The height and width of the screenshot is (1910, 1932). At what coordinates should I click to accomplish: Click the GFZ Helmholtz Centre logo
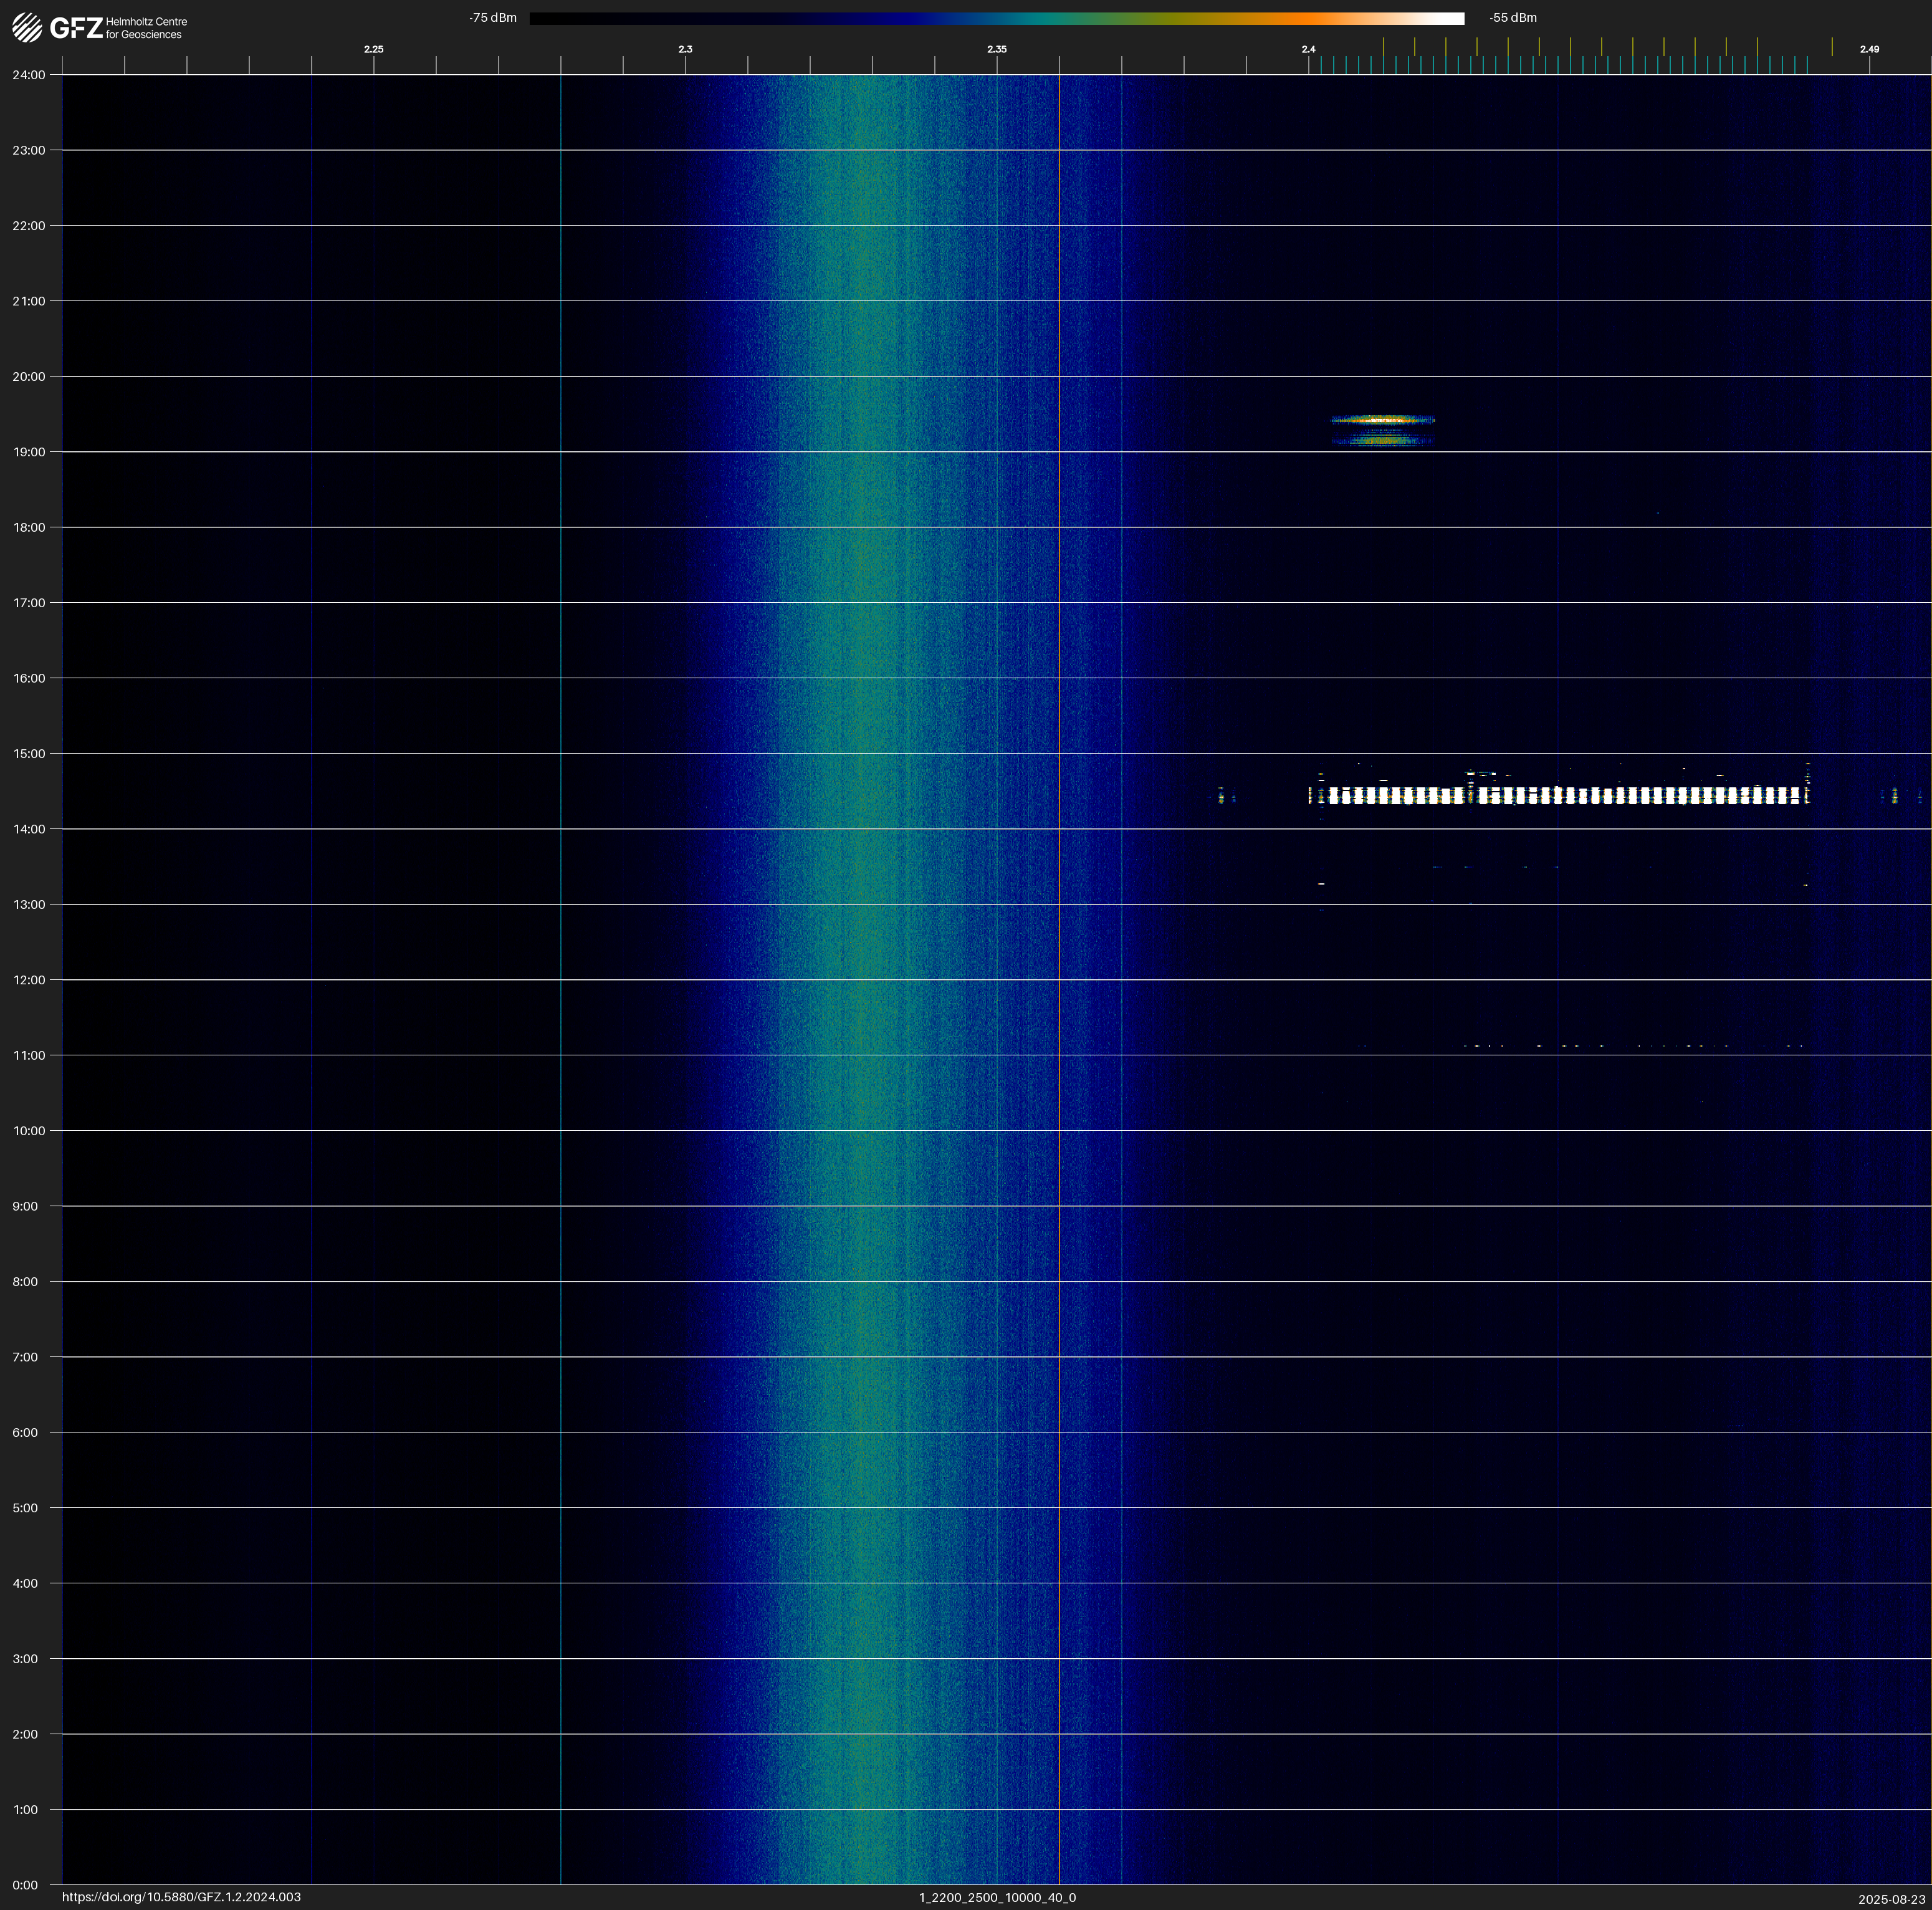(99, 27)
